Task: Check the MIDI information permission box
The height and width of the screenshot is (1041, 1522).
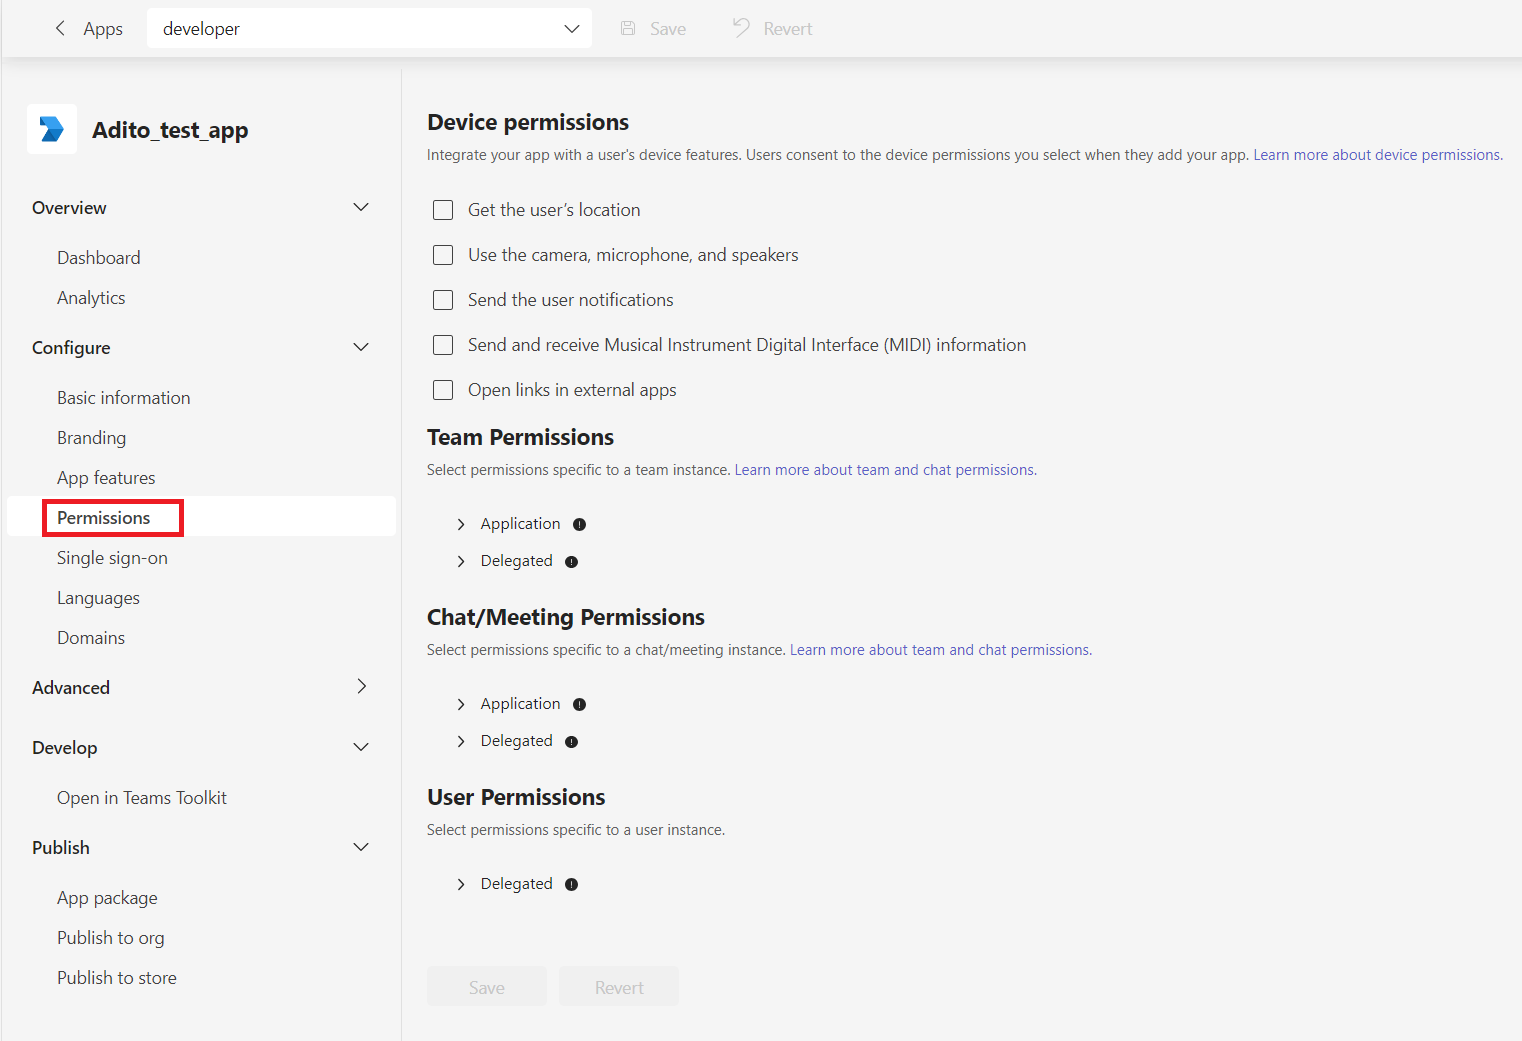Action: tap(443, 345)
